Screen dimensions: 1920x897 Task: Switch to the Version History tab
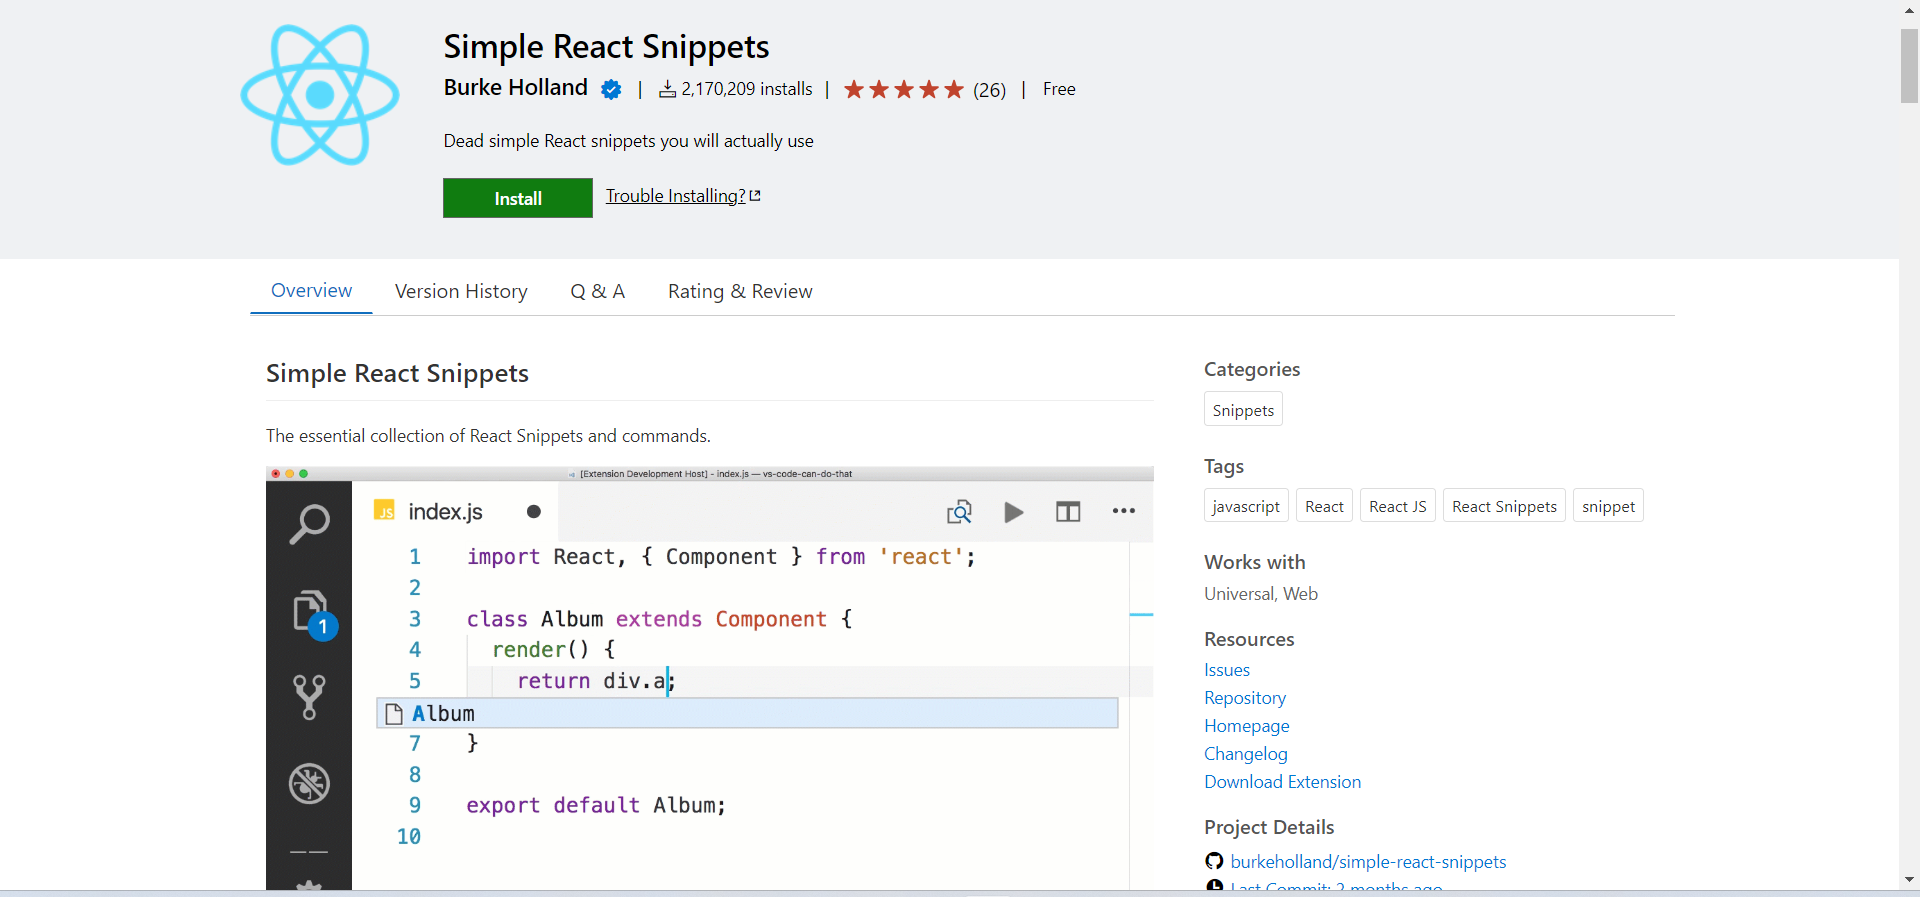(x=461, y=291)
